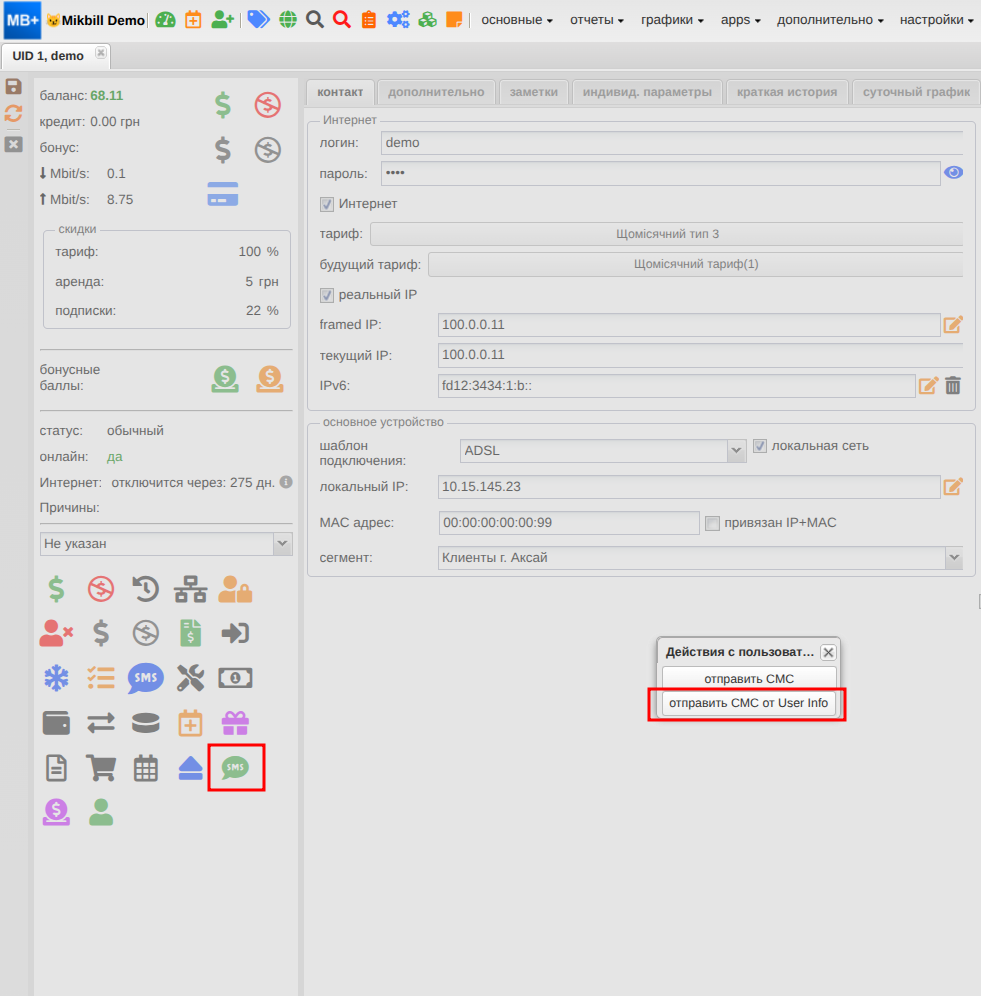Click the MAC адрес input field

click(569, 523)
